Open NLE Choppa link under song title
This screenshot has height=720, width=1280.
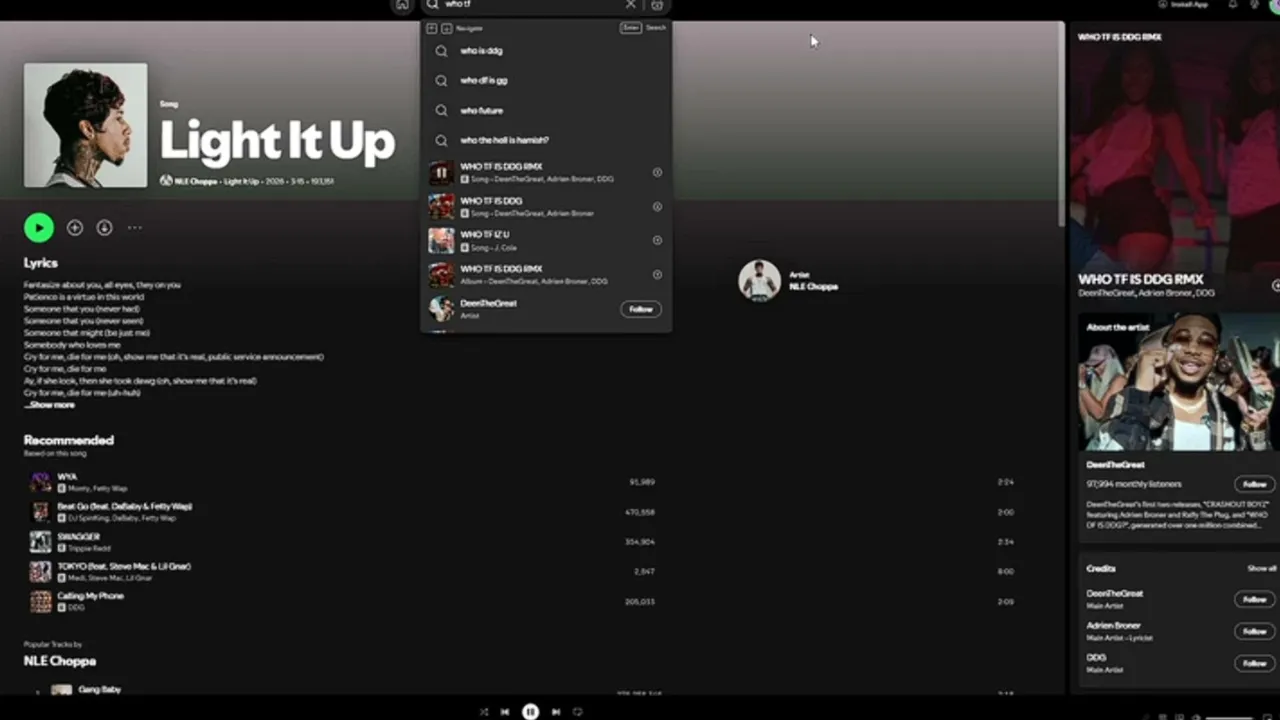(x=195, y=181)
